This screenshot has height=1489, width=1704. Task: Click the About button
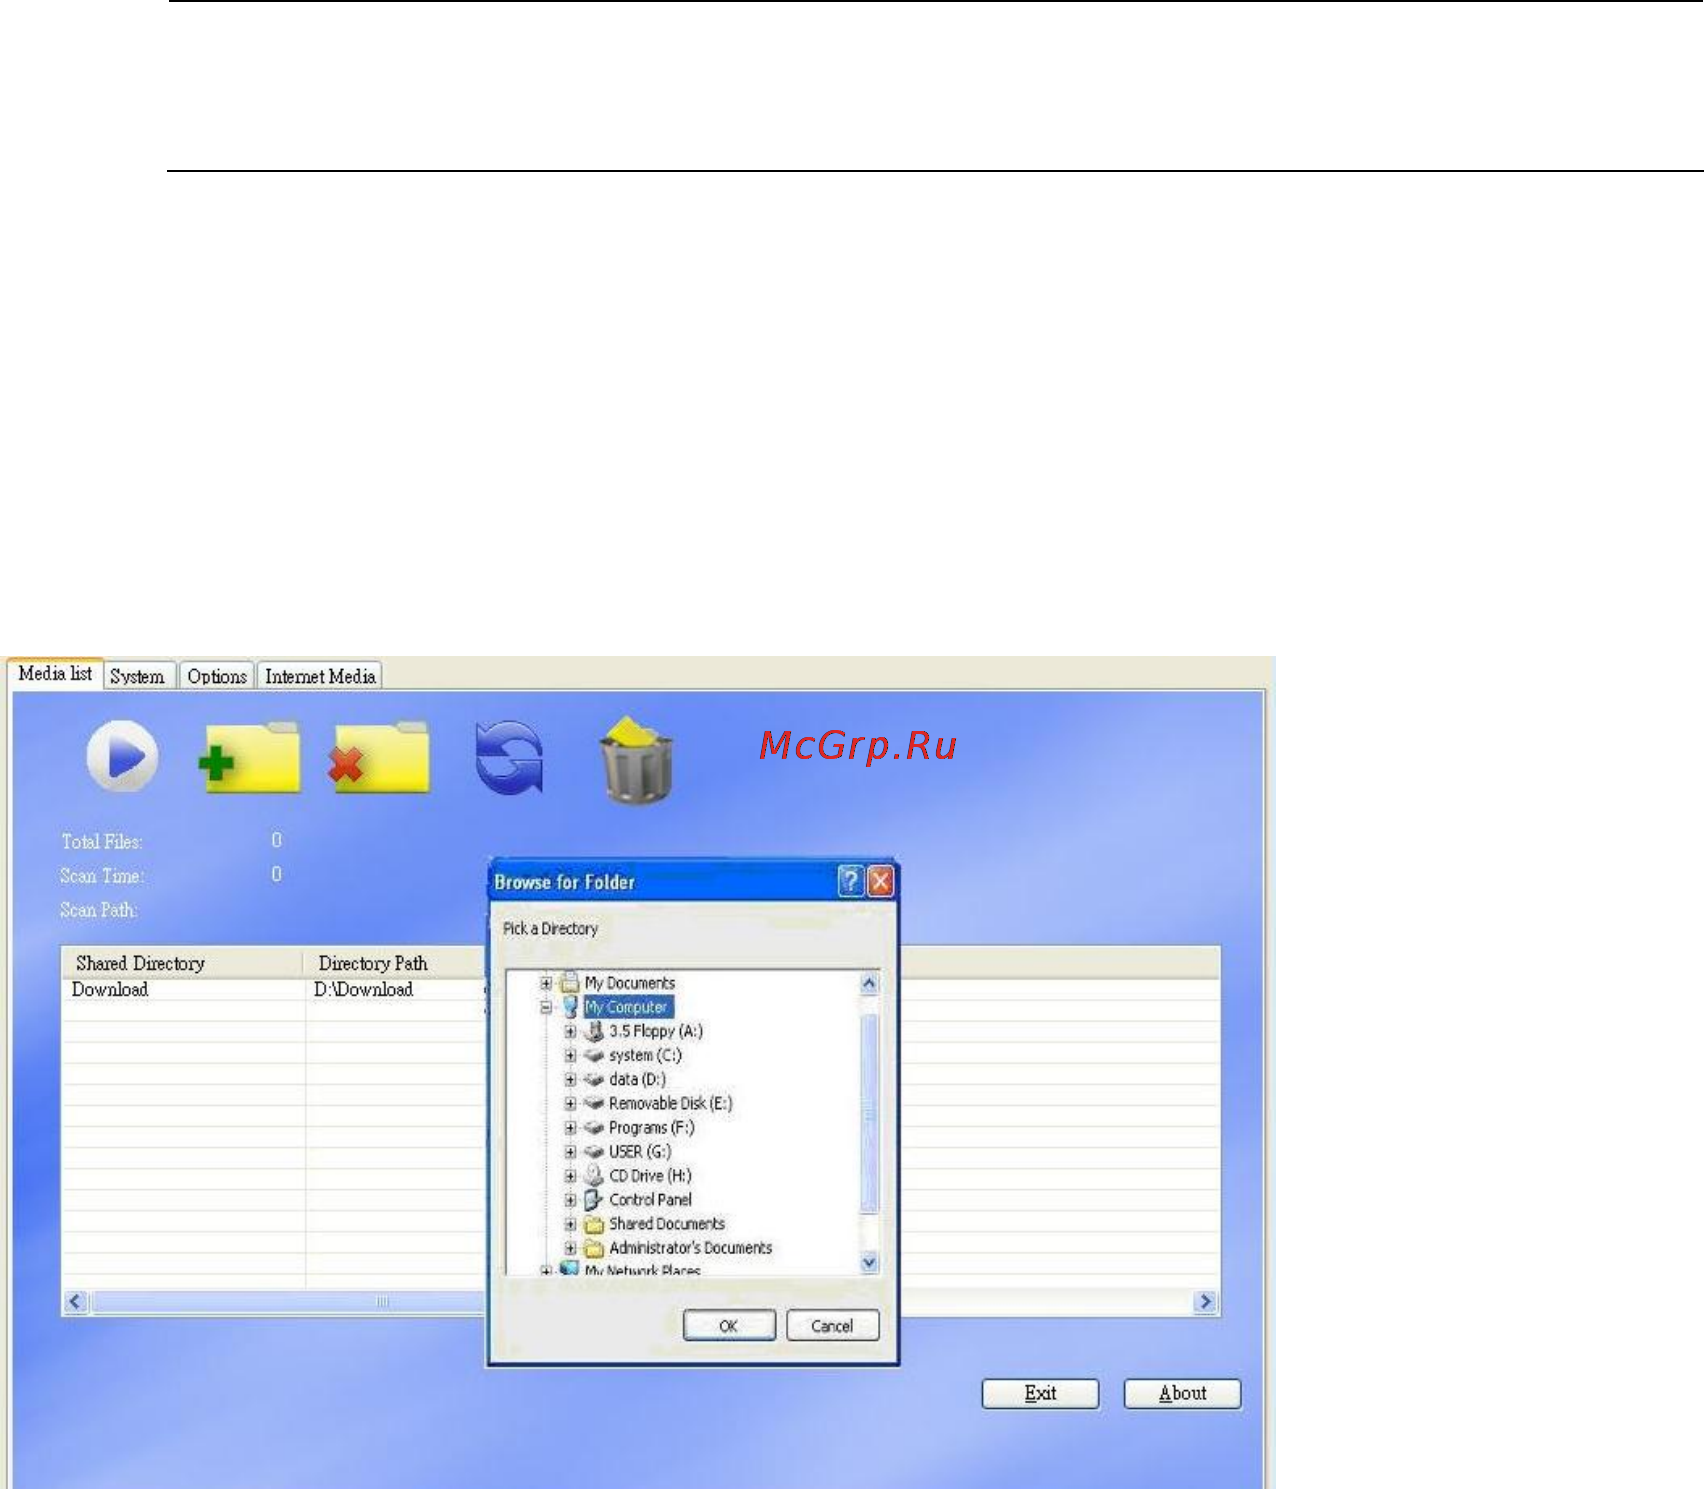(1182, 1393)
